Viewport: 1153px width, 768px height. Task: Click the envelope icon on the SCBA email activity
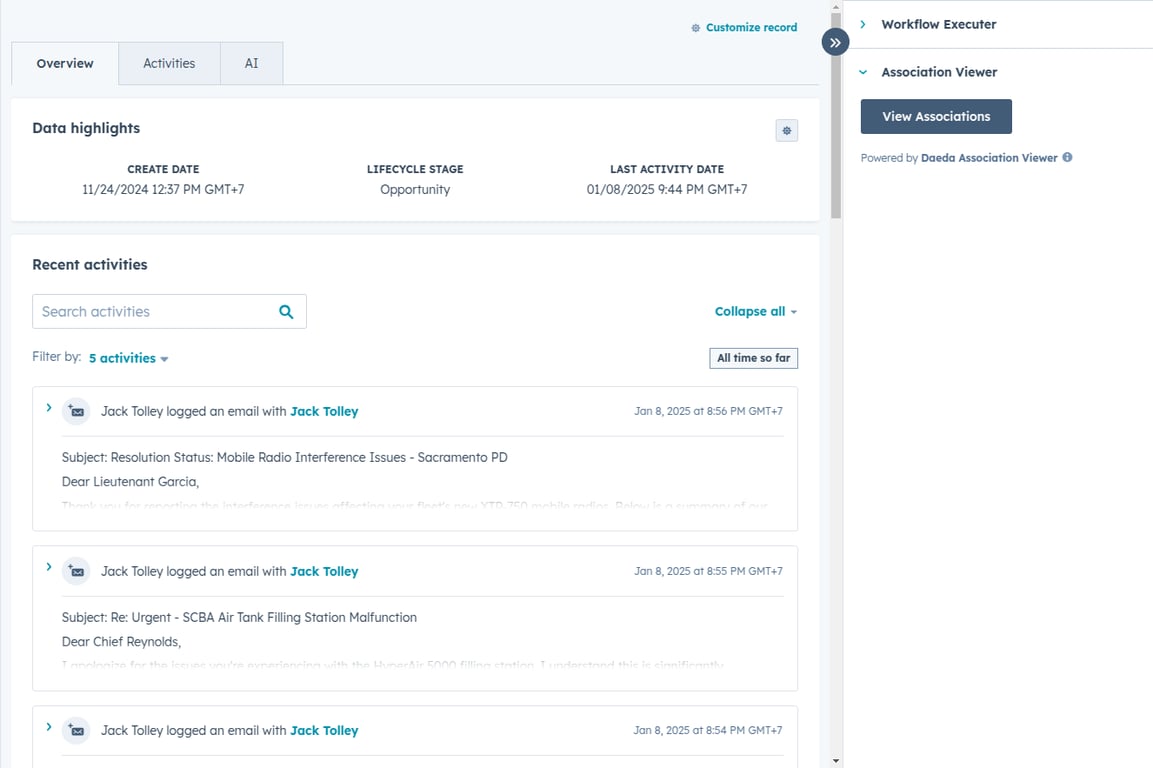(75, 571)
